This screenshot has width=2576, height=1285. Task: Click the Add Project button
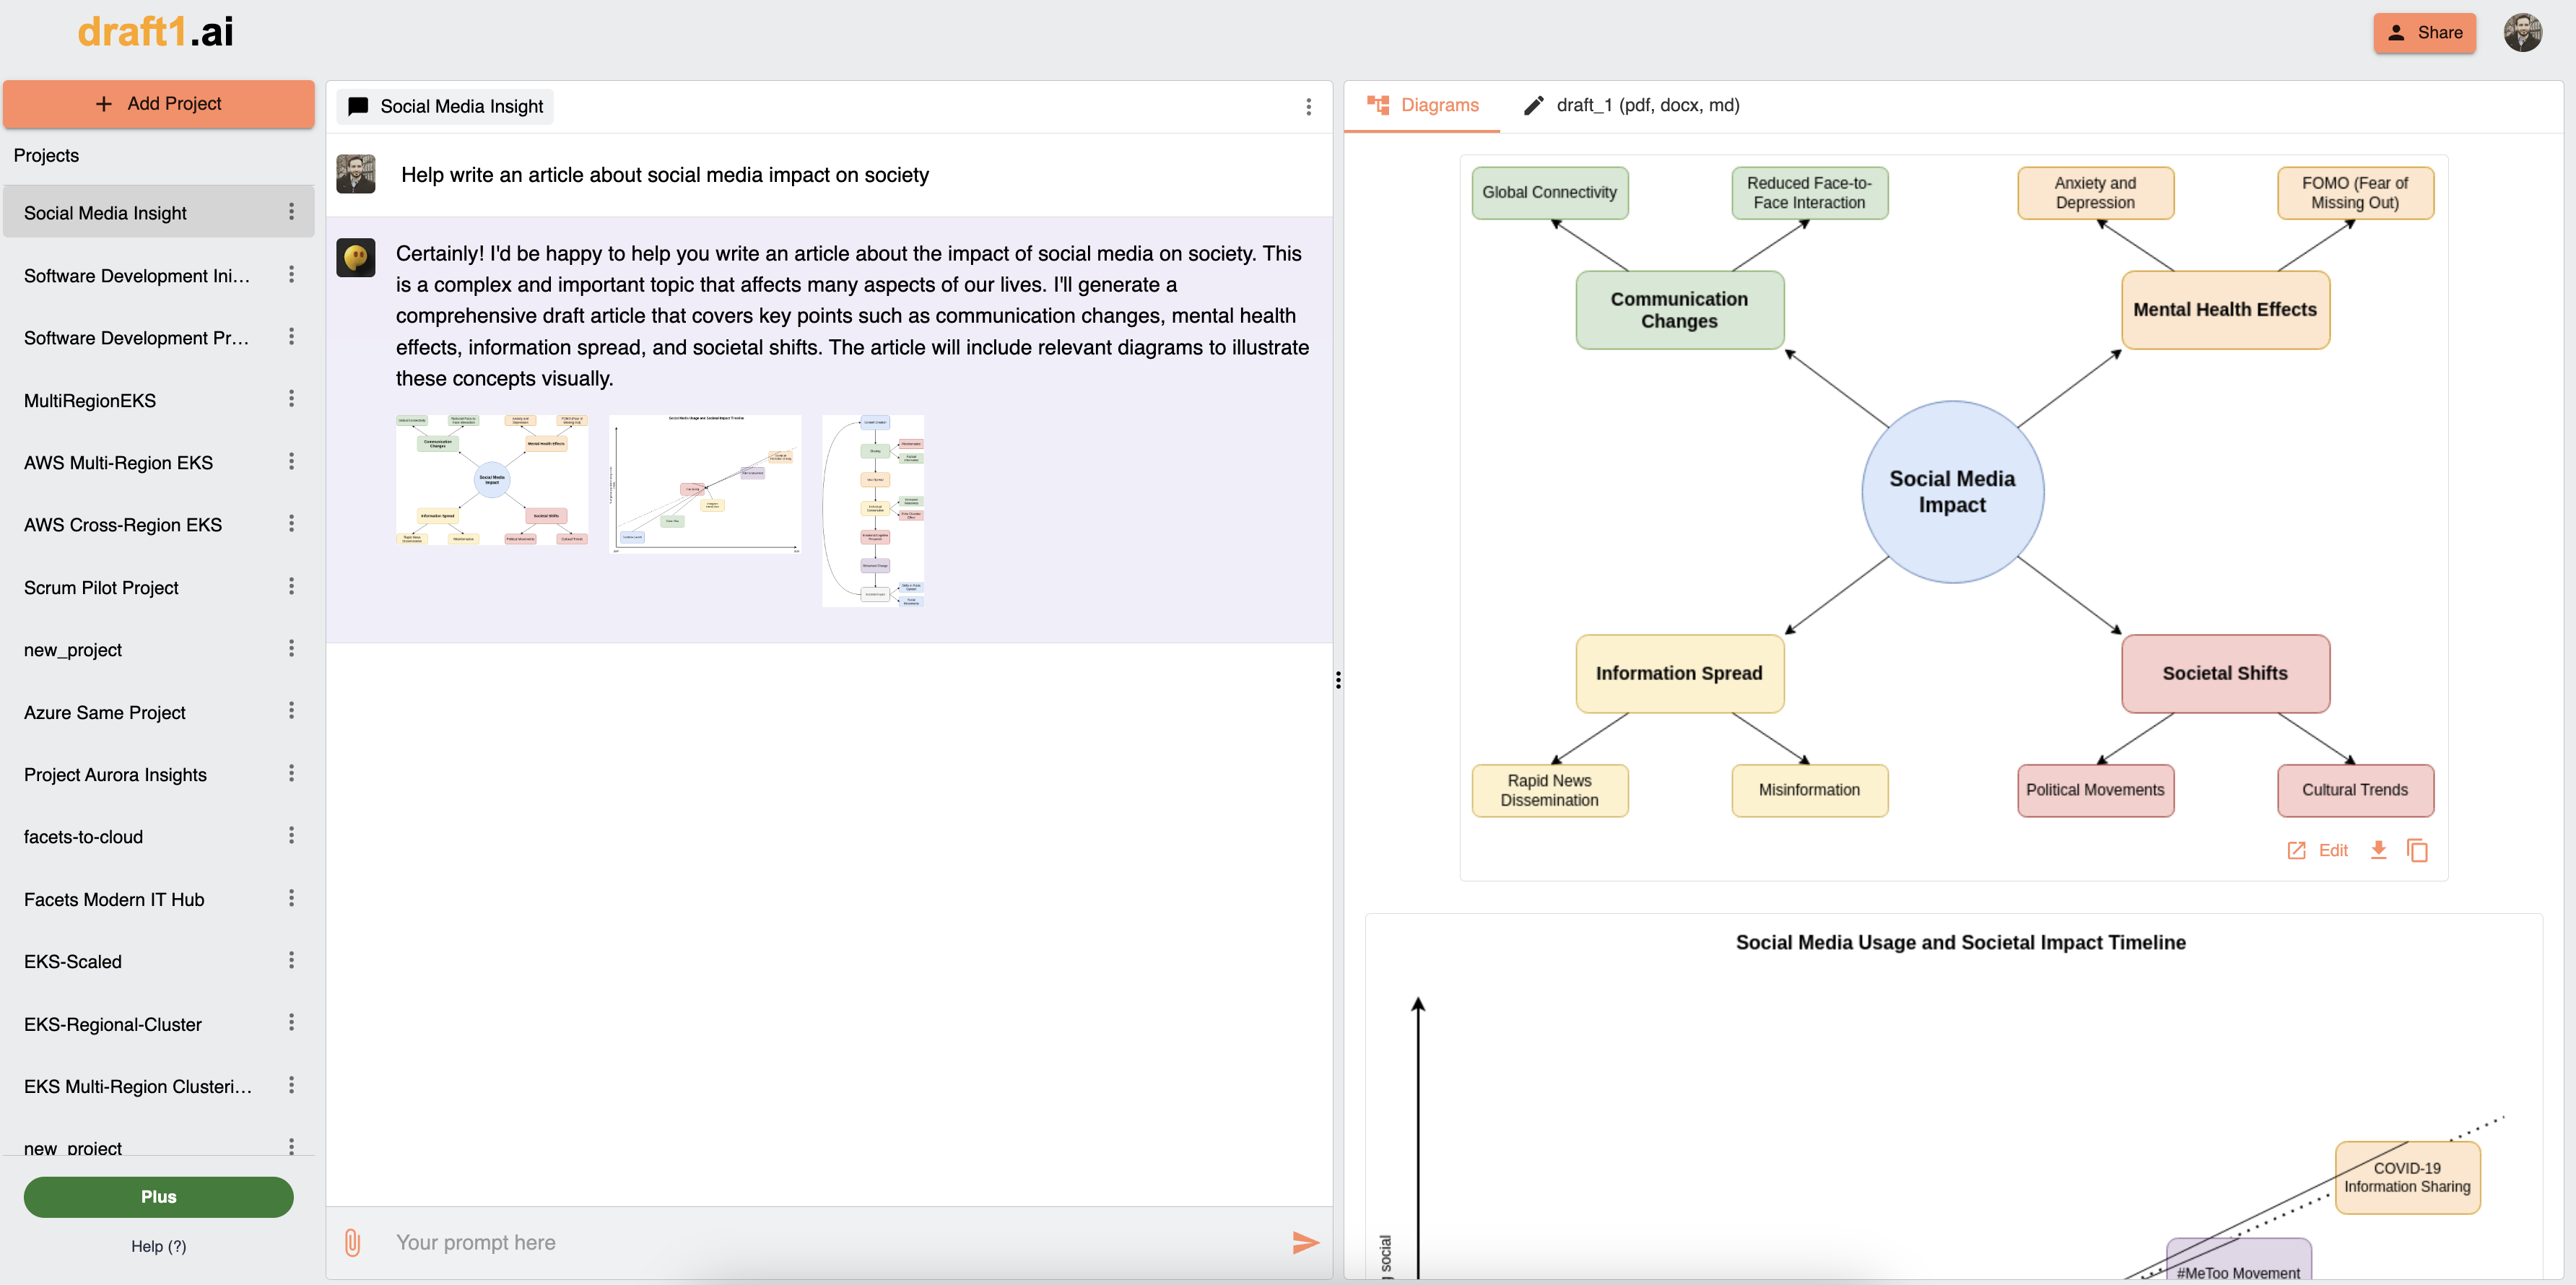(158, 104)
